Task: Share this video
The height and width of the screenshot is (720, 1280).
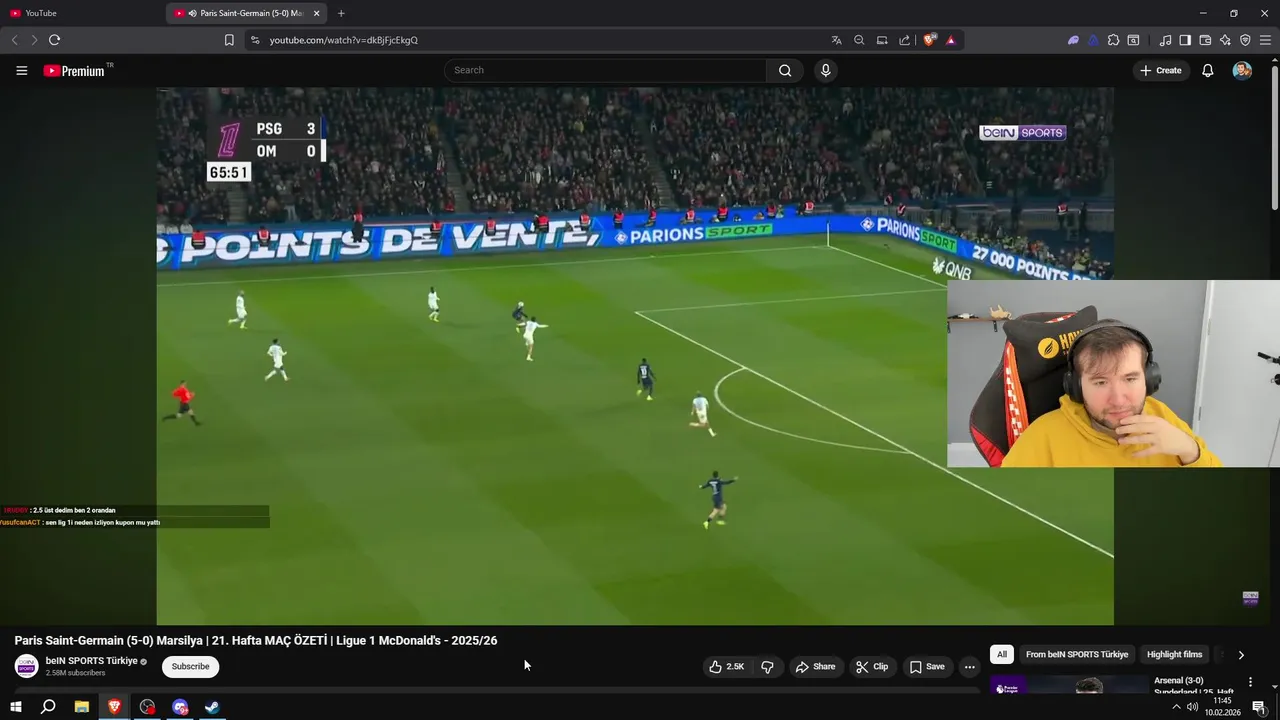Action: 815,667
